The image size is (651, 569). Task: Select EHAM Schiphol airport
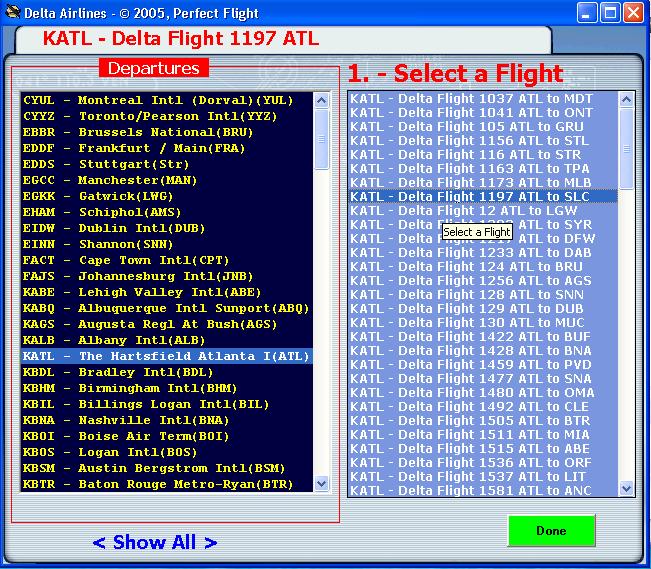point(167,212)
